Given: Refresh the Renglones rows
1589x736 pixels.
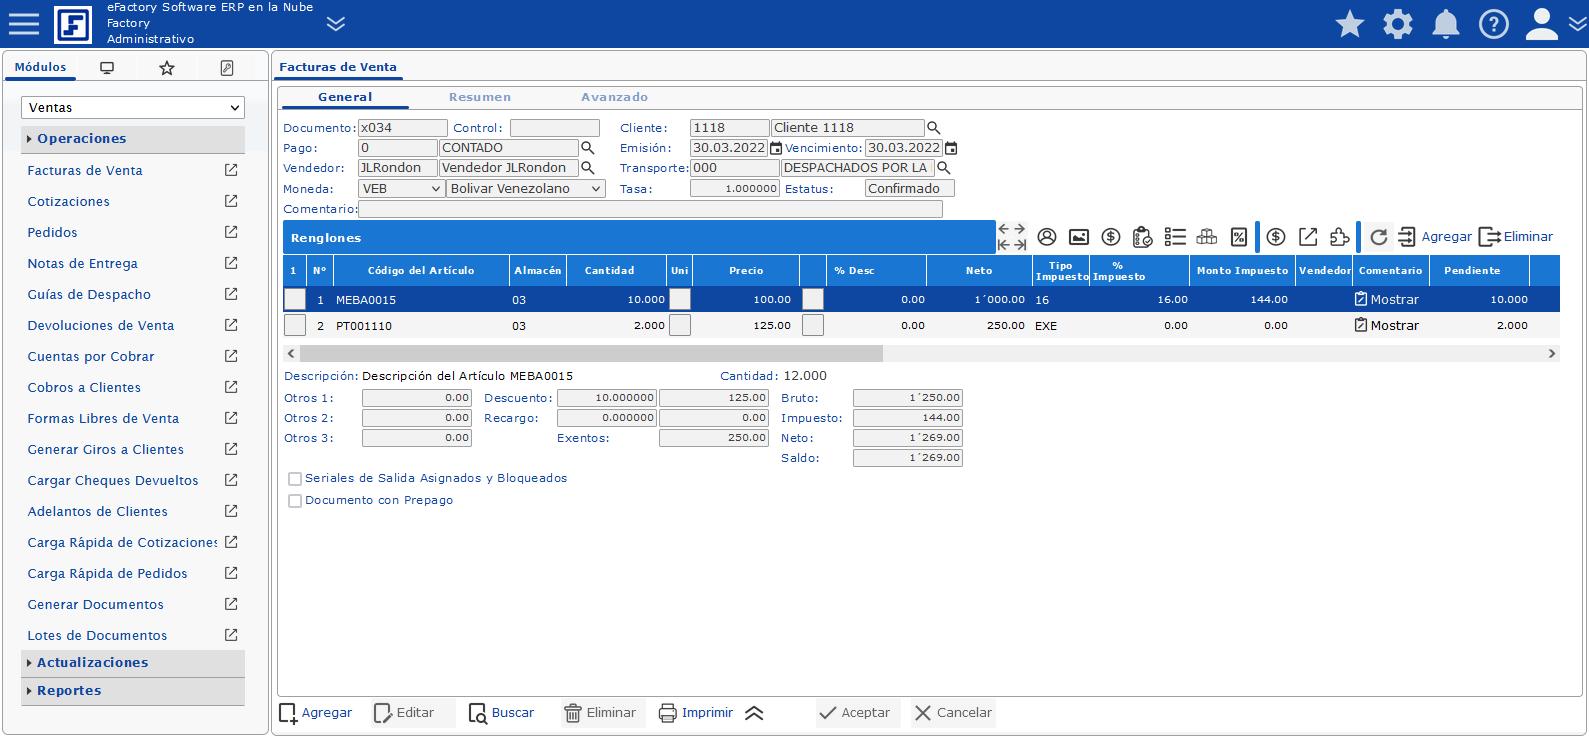Looking at the screenshot, I should [1379, 237].
